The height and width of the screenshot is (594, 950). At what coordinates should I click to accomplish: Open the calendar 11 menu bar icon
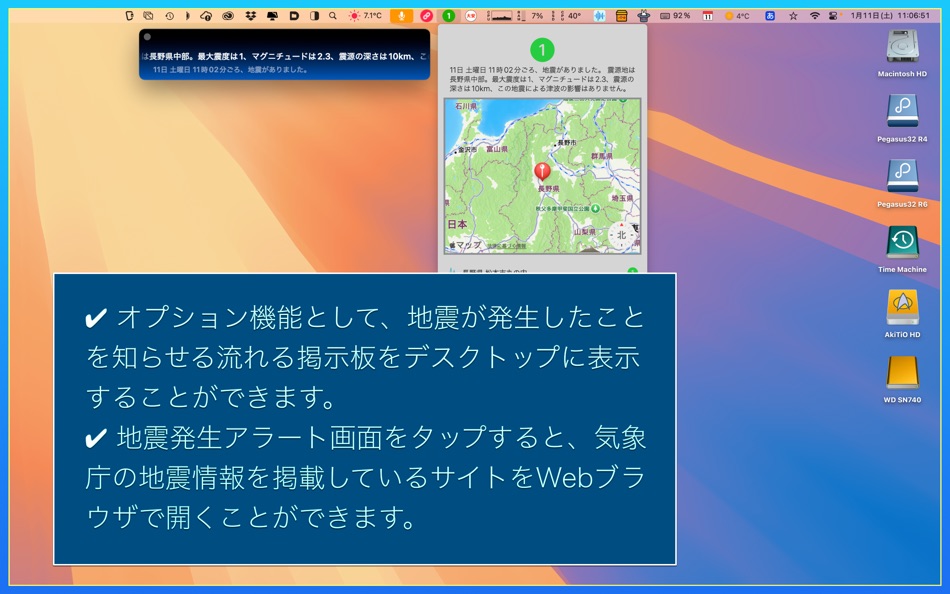tap(708, 16)
